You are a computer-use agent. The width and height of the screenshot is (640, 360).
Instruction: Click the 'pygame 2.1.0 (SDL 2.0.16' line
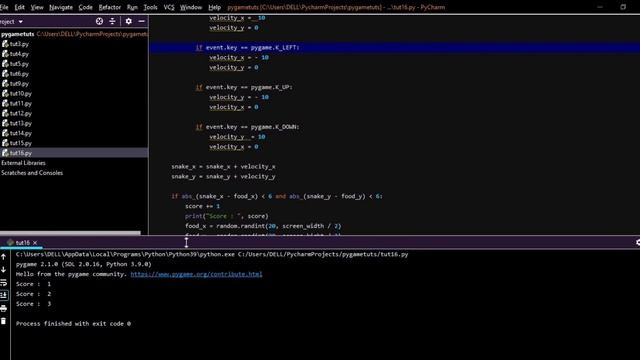click(84, 264)
